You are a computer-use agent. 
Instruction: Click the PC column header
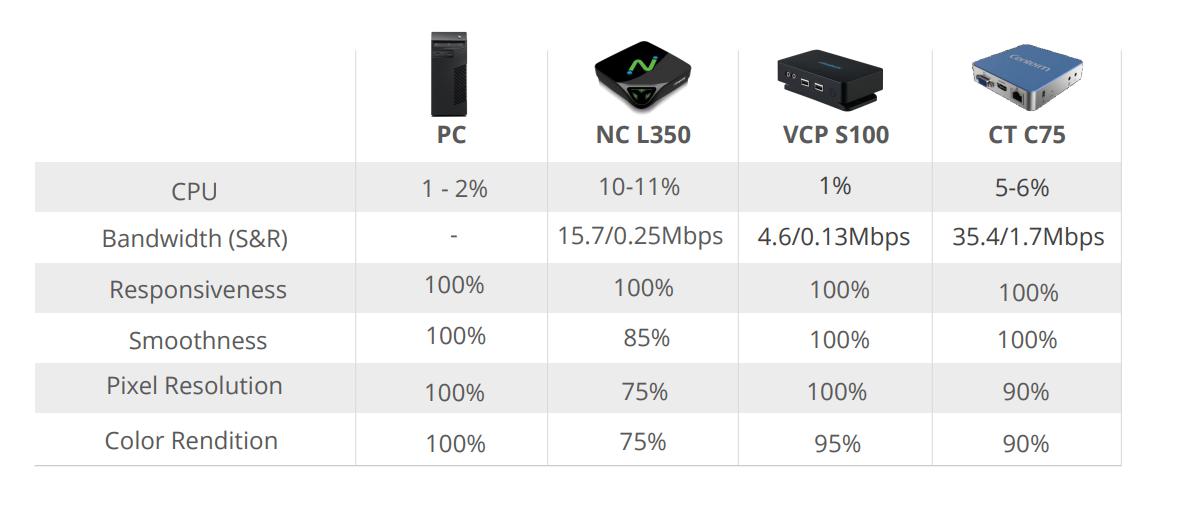pos(452,135)
